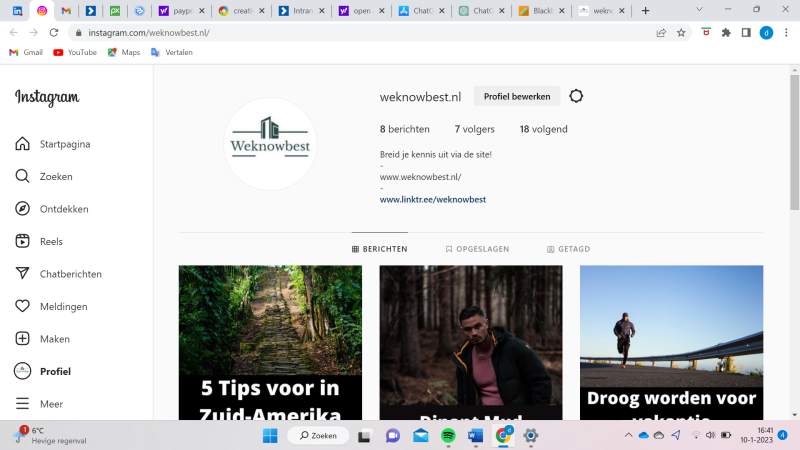Open the Maps bookmark

point(124,53)
